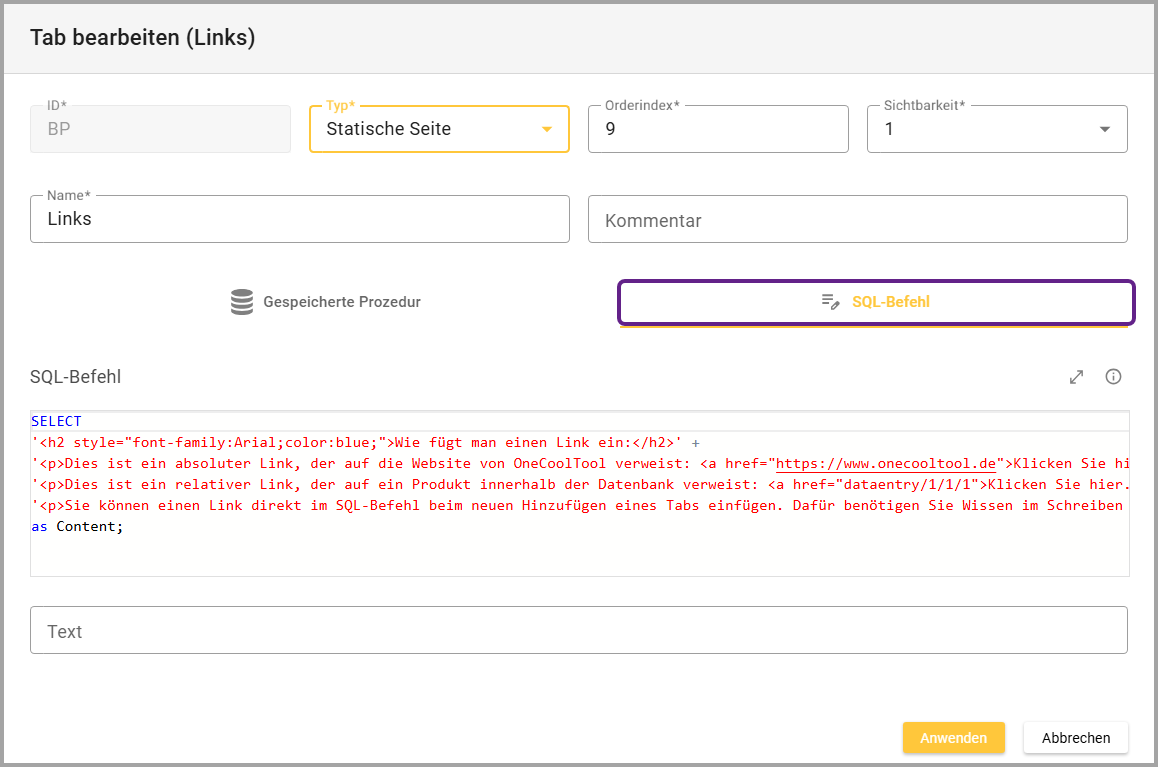Screen dimensions: 1158x767
Task: Click the info icon beside SQL-Befehl
Action: (1113, 377)
